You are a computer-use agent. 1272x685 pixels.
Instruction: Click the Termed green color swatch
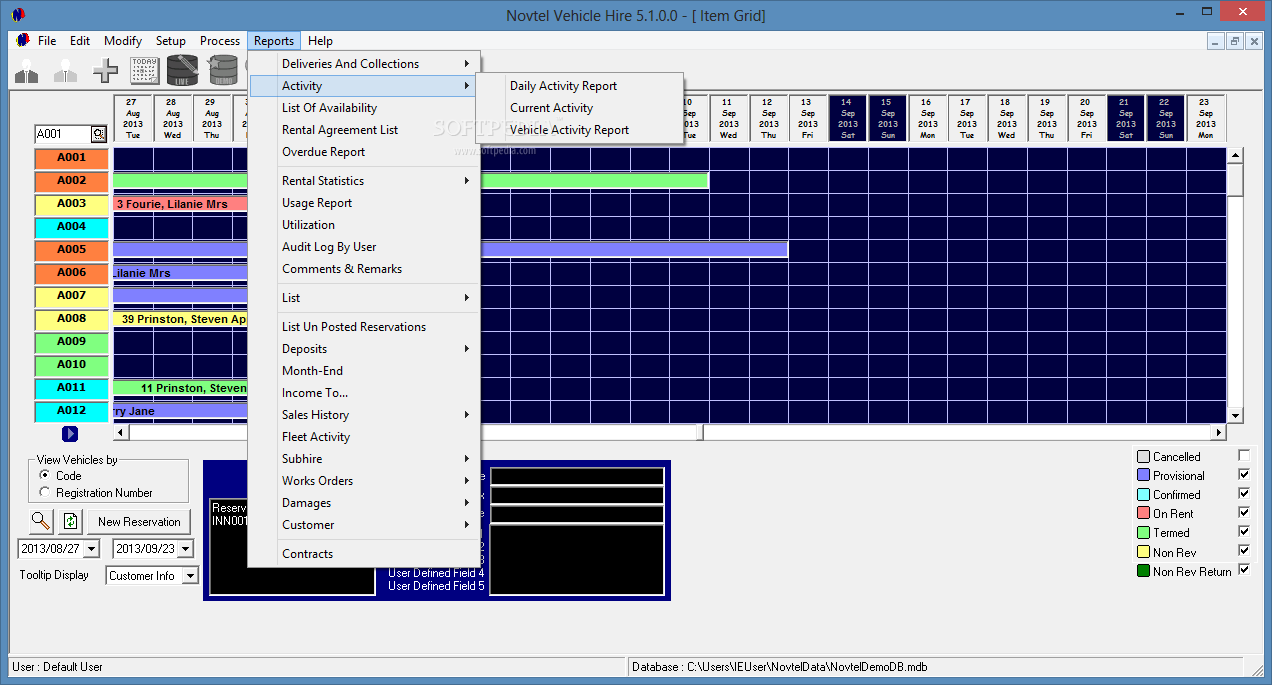coord(1143,532)
